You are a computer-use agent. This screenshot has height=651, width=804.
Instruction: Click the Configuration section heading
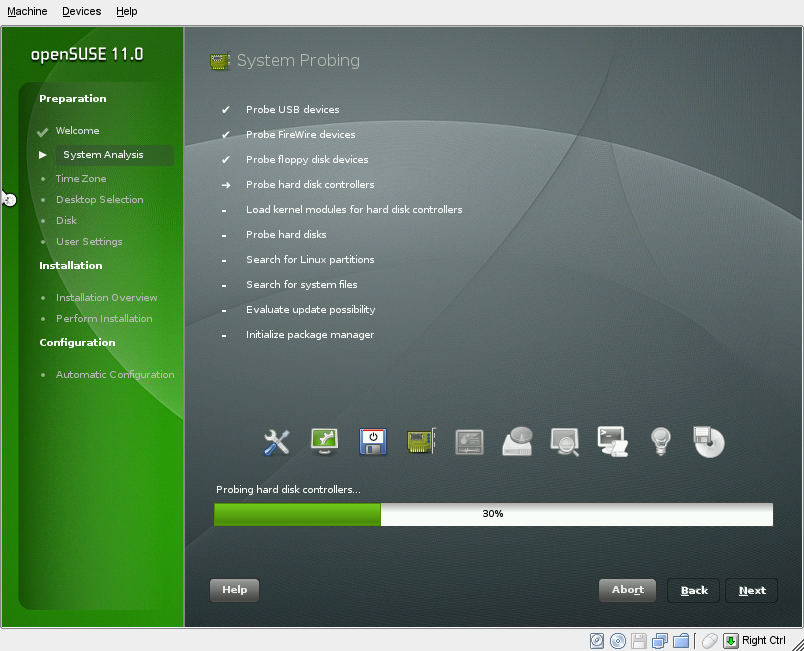click(x=77, y=342)
